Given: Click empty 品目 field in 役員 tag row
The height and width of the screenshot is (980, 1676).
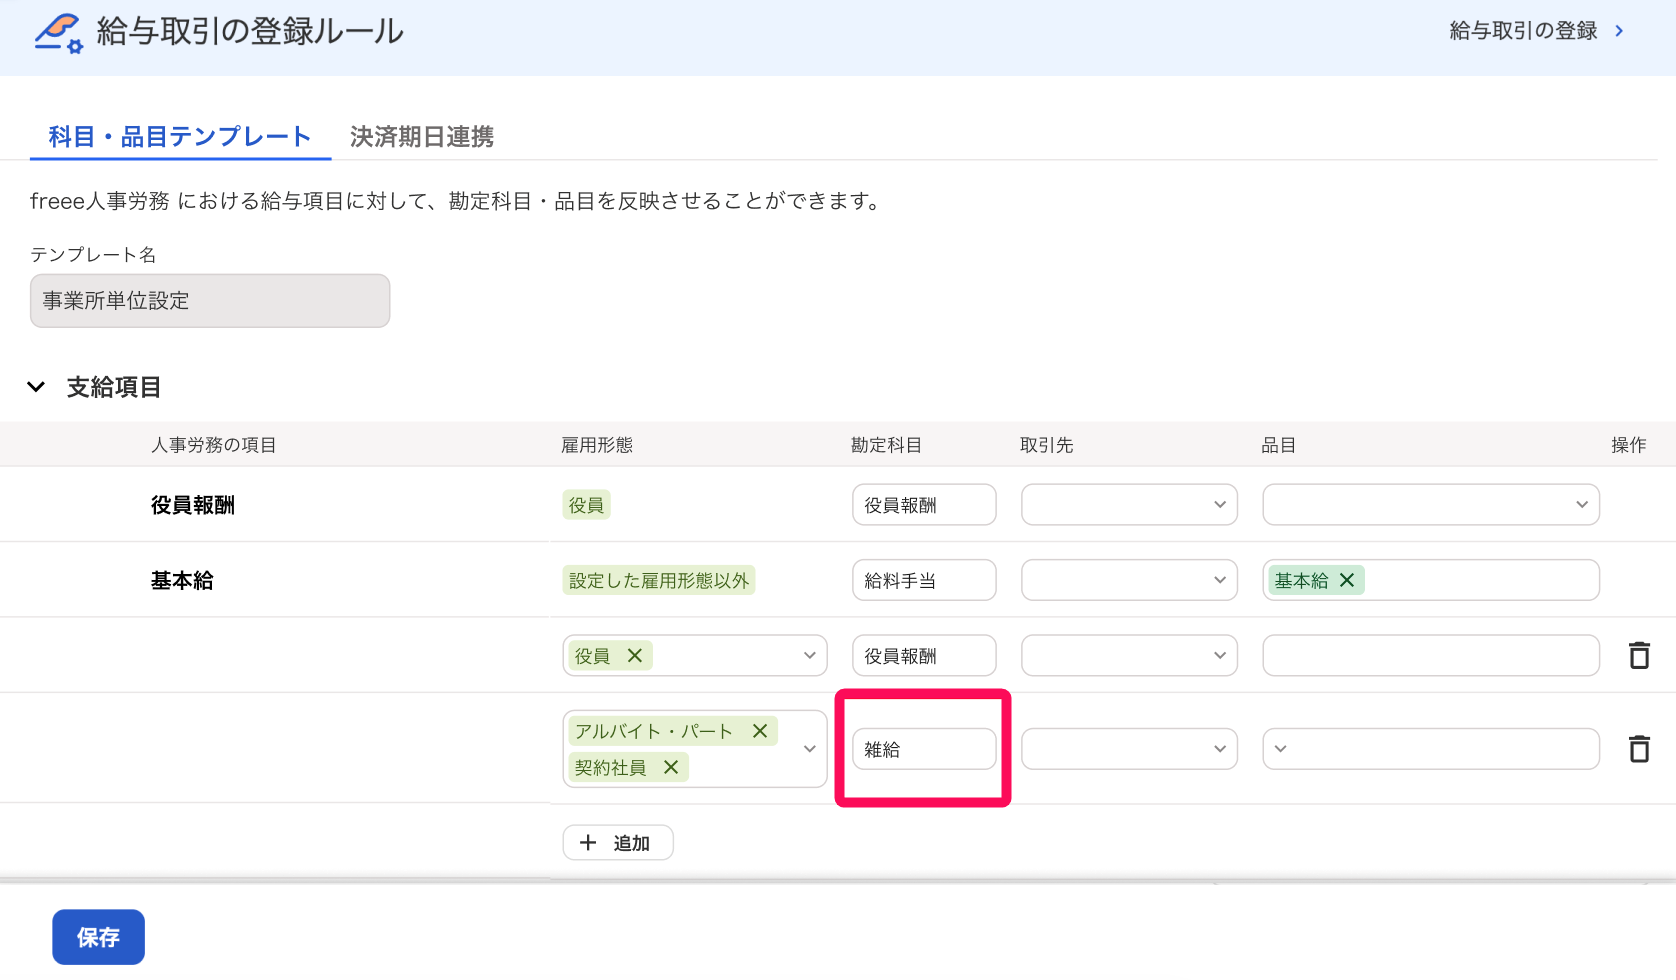Looking at the screenshot, I should tap(1431, 656).
